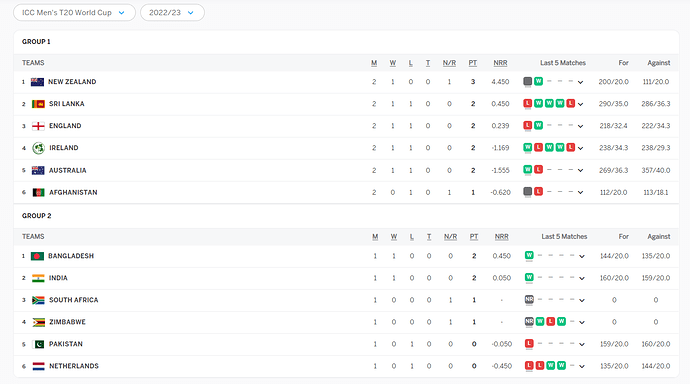Image resolution: width=690 pixels, height=384 pixels.
Task: Click the New Zealand flag icon
Action: 37,82
